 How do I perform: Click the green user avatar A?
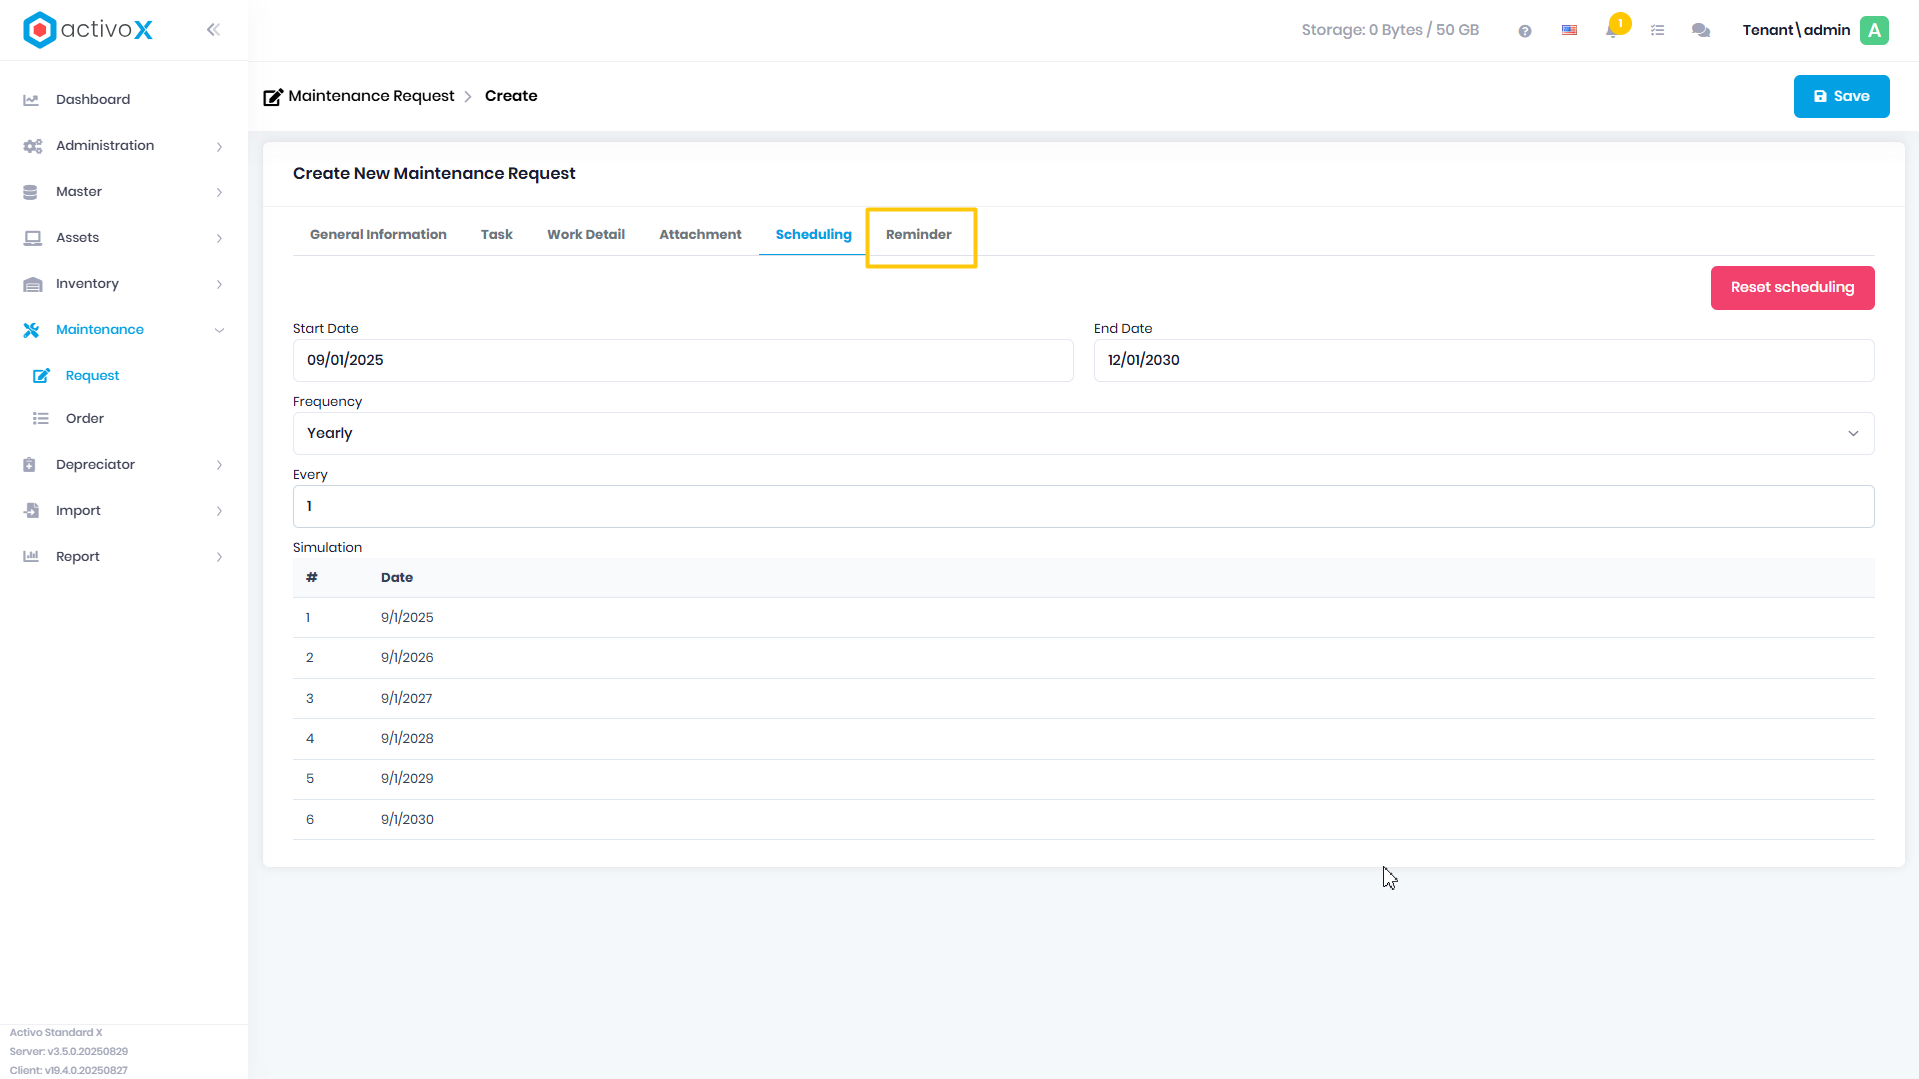(x=1875, y=30)
